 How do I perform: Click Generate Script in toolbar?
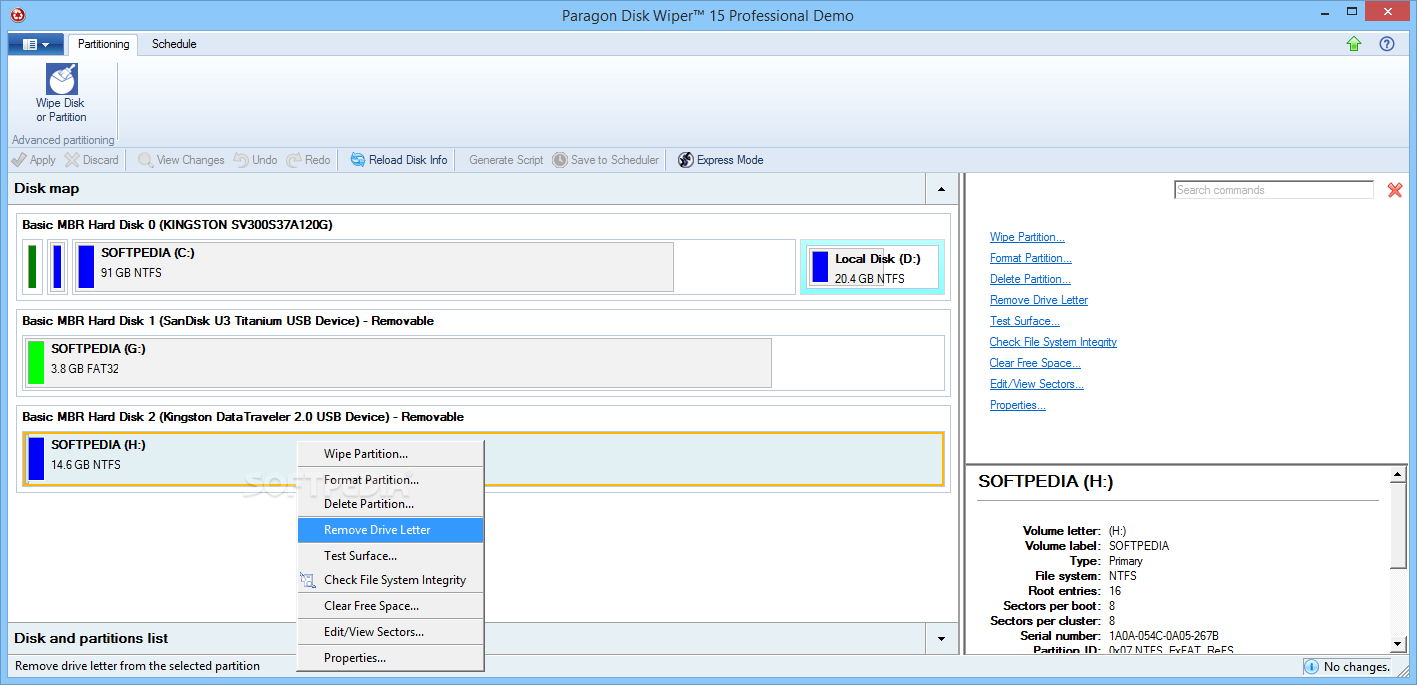[x=506, y=160]
